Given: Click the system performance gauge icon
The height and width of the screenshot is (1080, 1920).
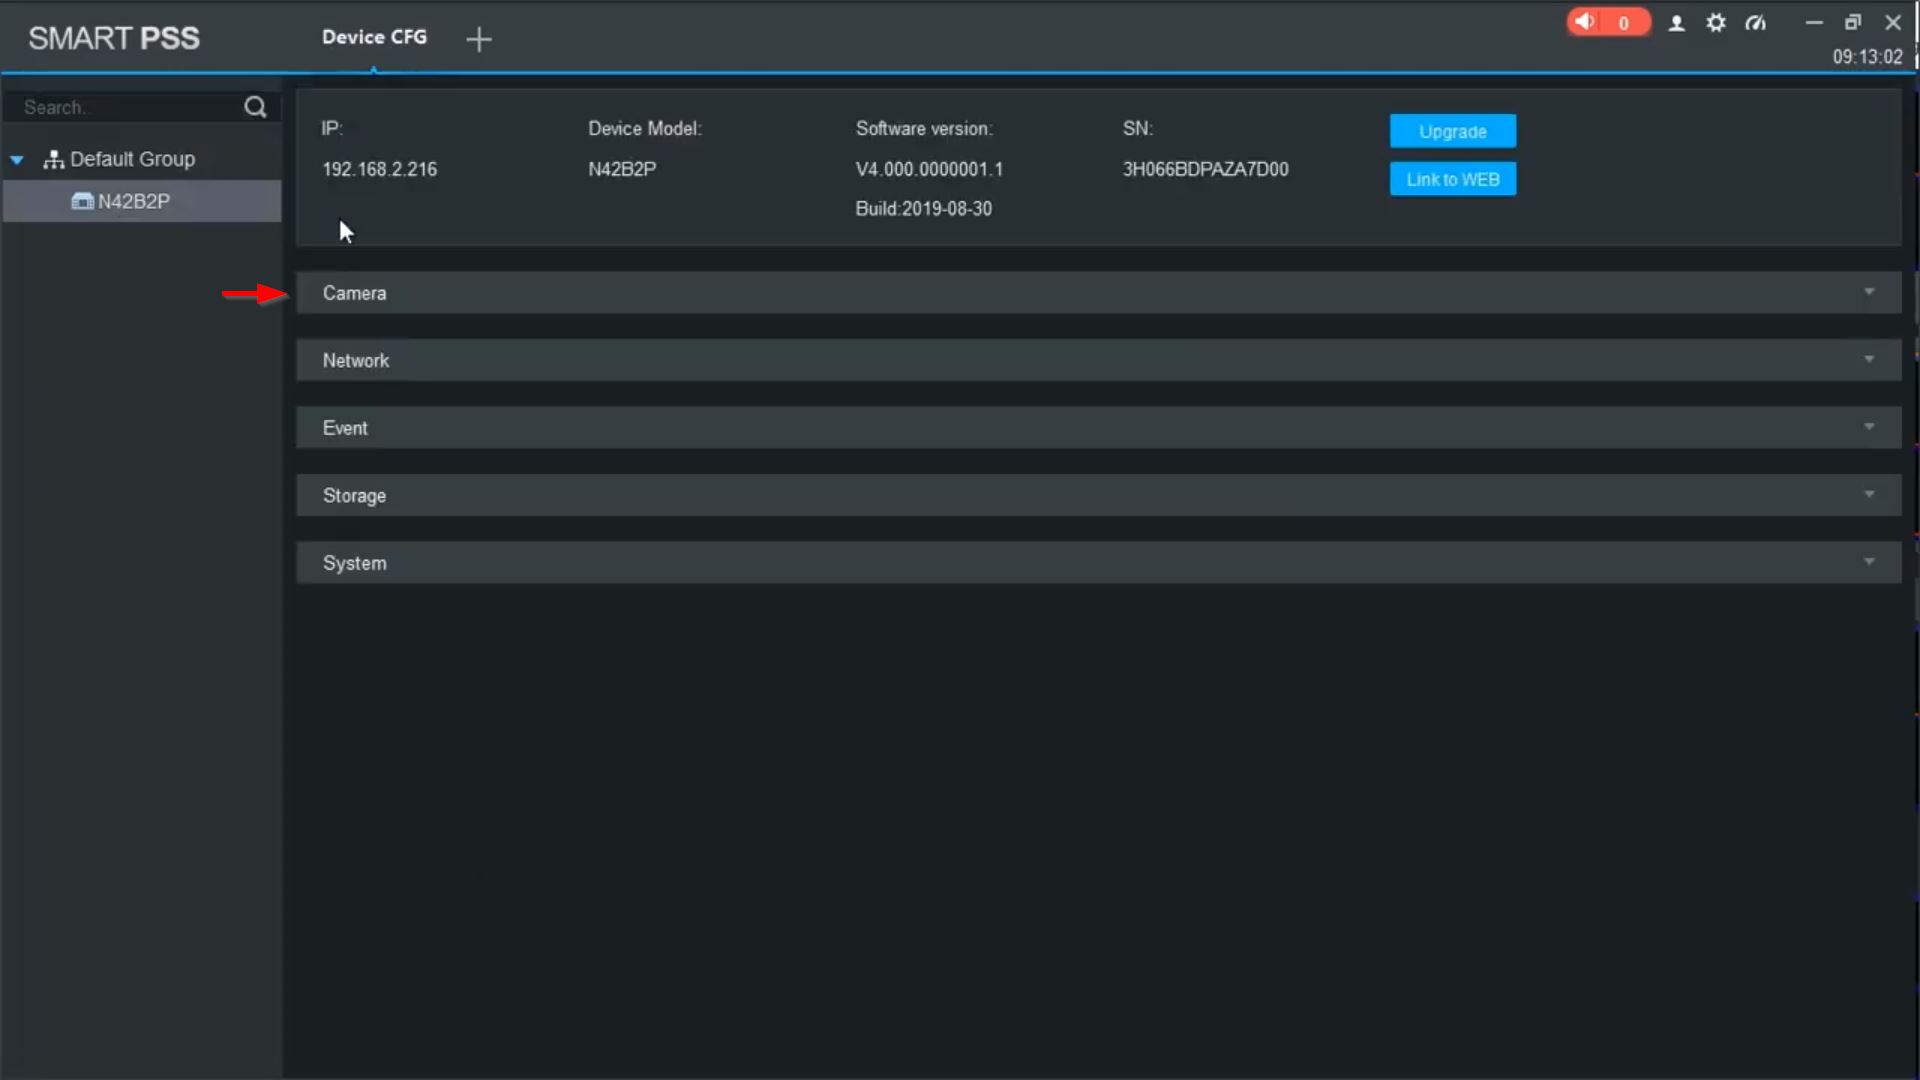Looking at the screenshot, I should pyautogui.click(x=1756, y=23).
